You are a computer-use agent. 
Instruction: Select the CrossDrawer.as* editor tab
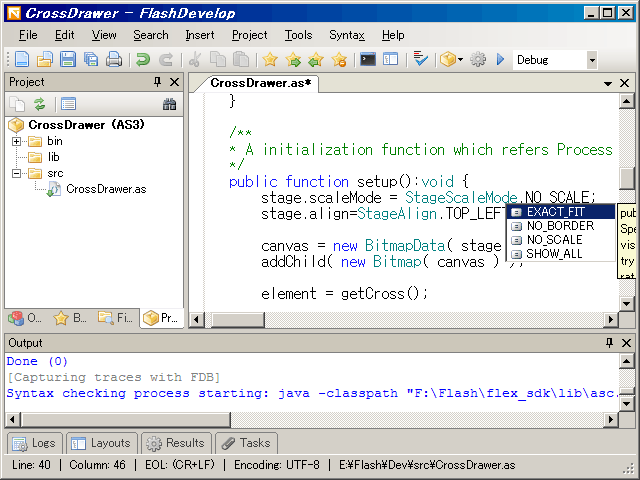coord(261,83)
